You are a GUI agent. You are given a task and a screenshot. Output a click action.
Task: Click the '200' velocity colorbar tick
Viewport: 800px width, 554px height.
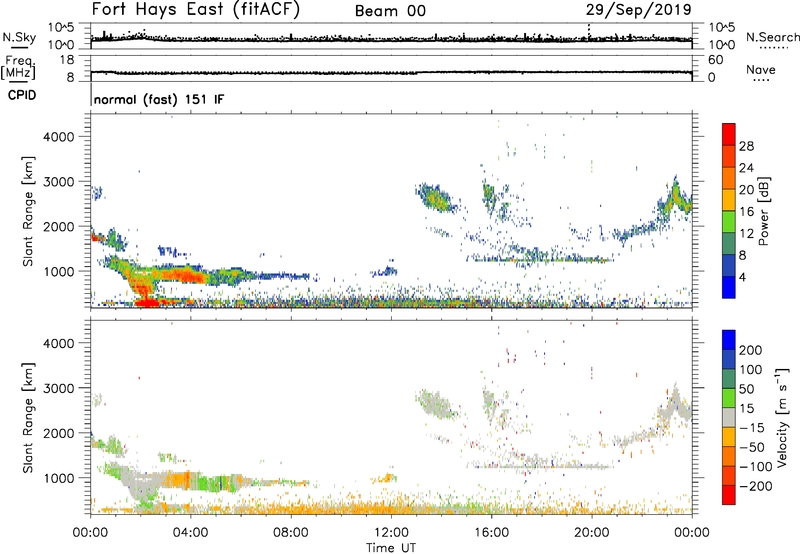coord(751,350)
